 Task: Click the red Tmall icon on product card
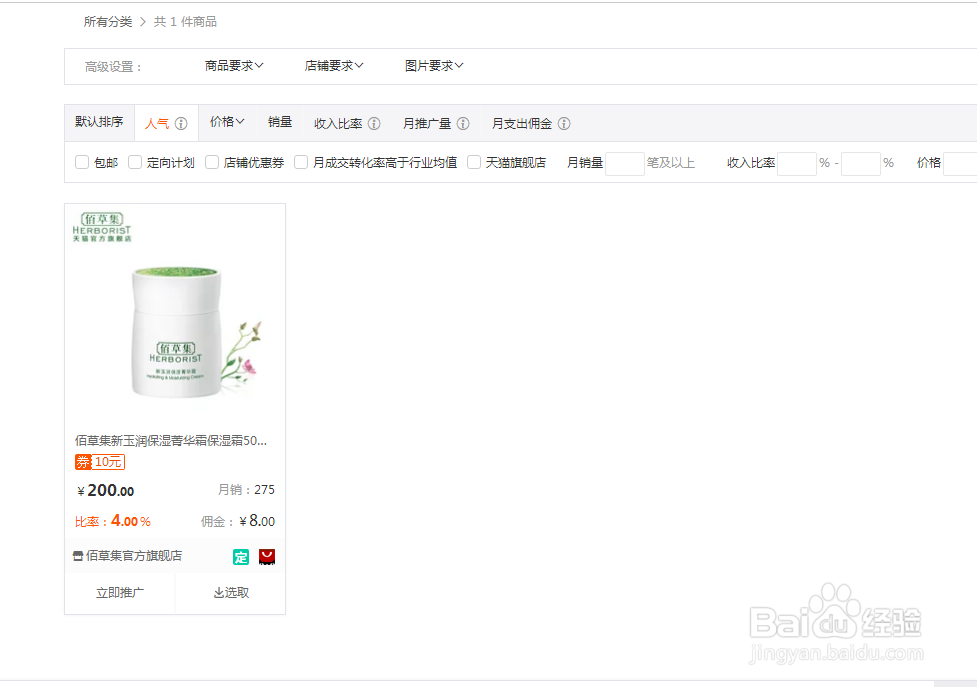pos(267,557)
